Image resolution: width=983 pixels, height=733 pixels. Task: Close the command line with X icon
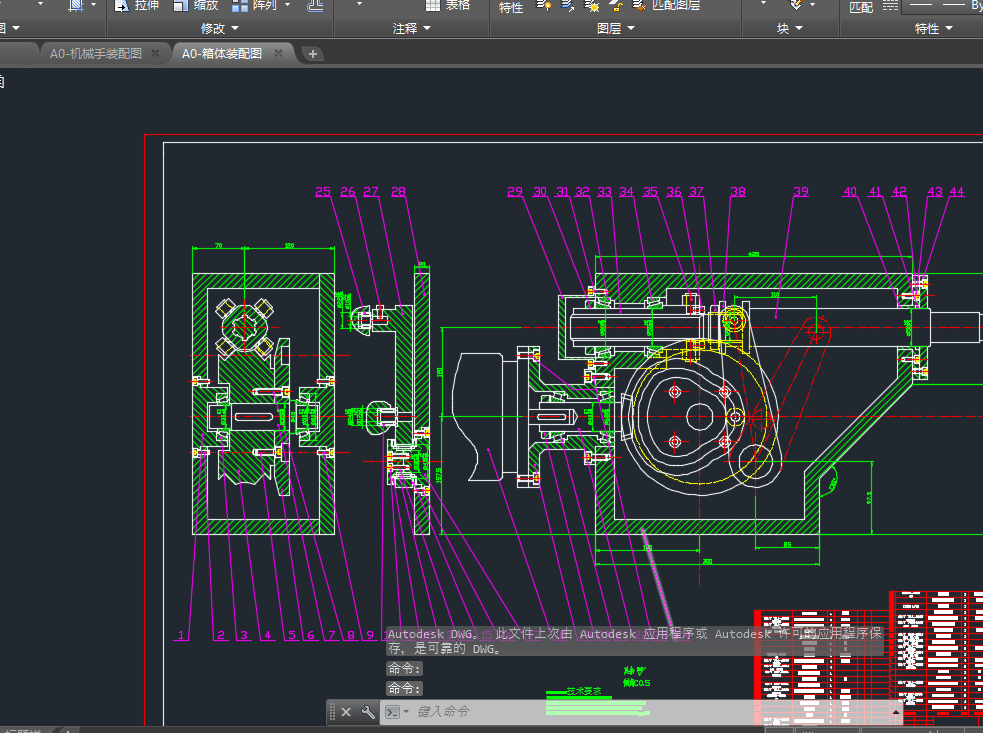point(346,712)
